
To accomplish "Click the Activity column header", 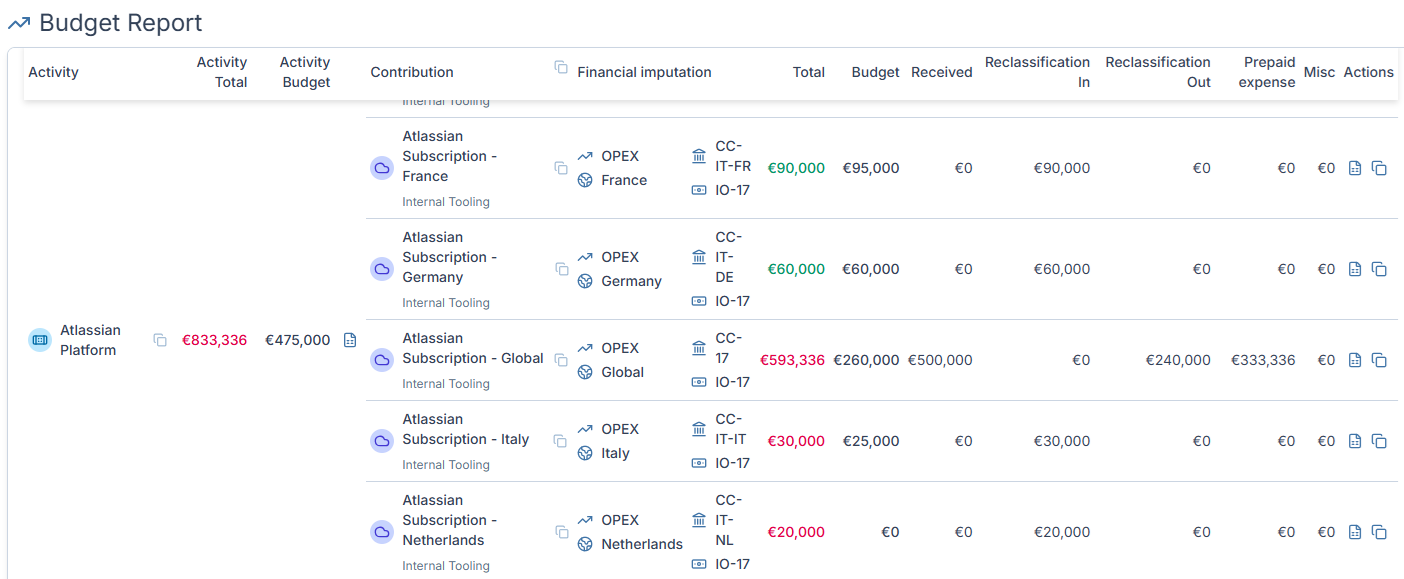I will click(53, 72).
